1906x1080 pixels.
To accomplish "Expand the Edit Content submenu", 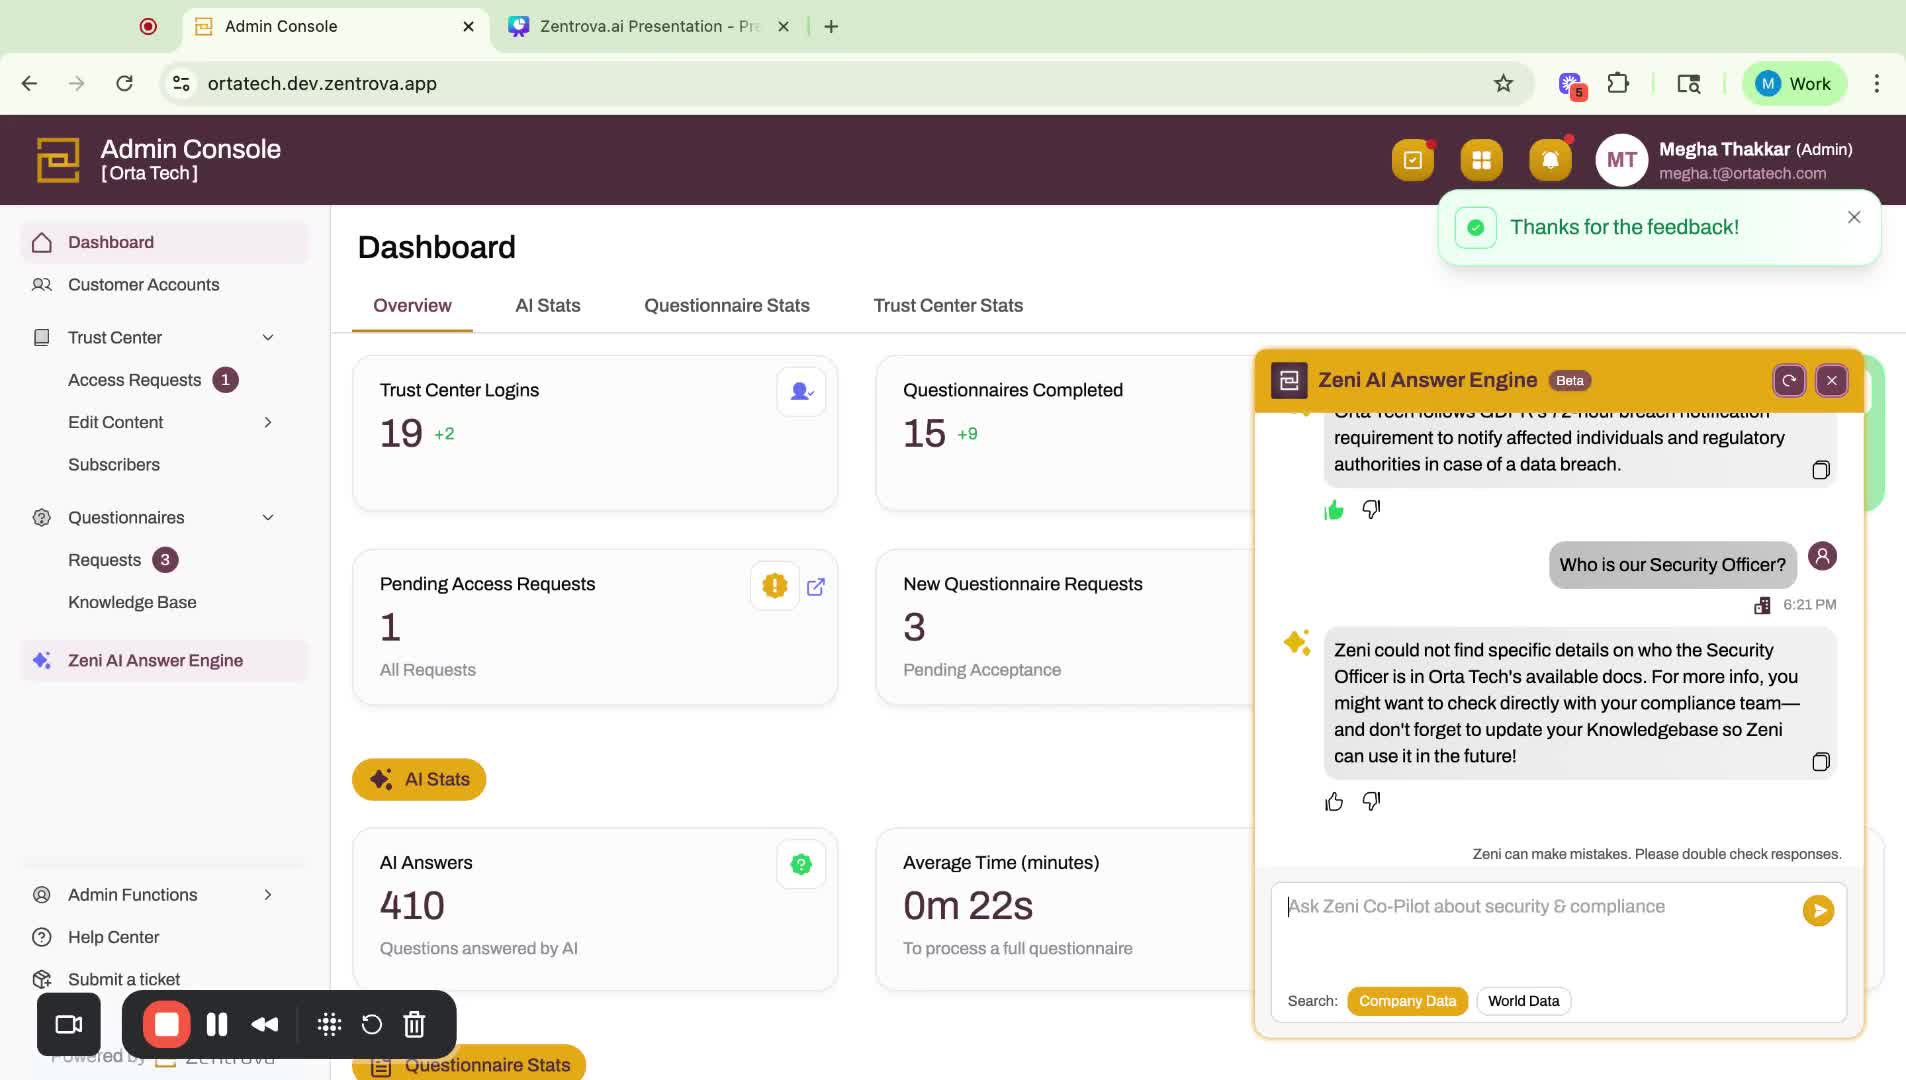I will coord(268,422).
